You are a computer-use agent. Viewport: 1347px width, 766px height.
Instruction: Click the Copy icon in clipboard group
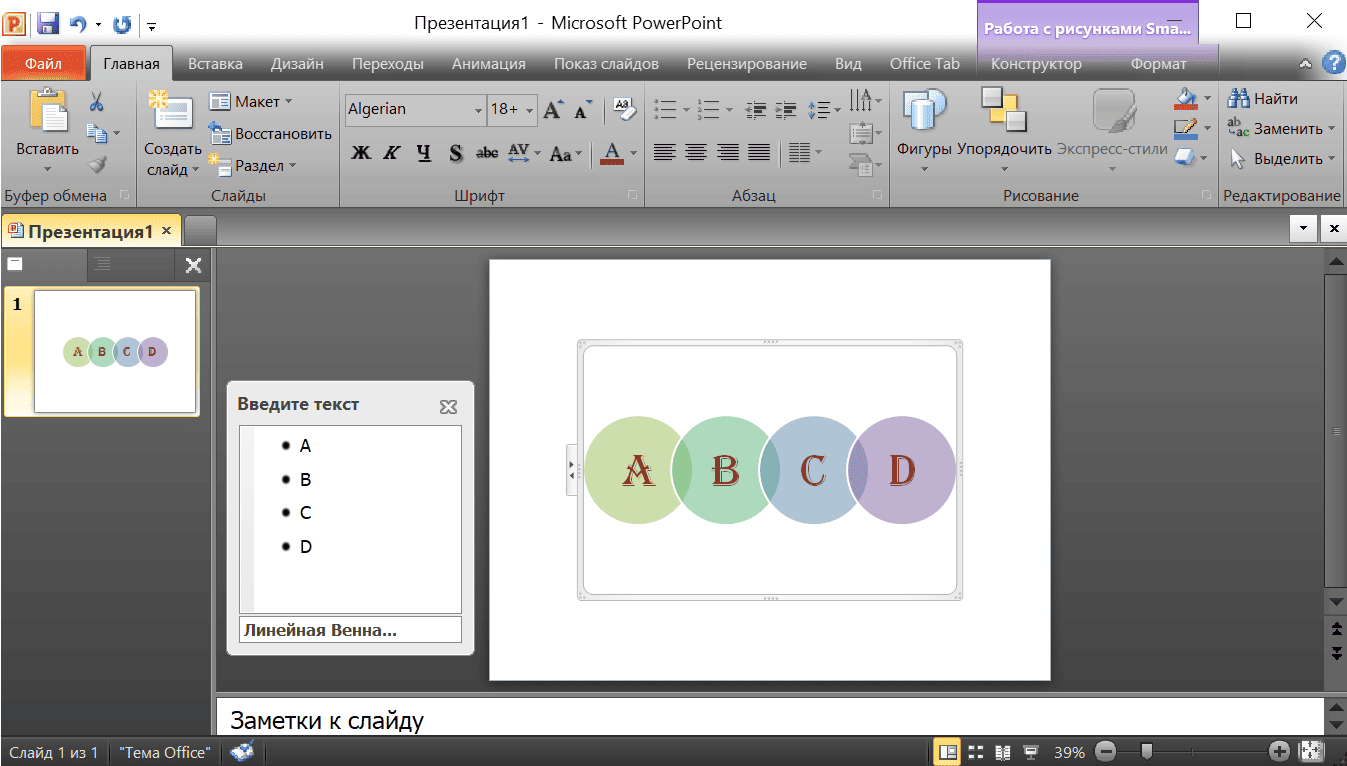click(x=97, y=132)
